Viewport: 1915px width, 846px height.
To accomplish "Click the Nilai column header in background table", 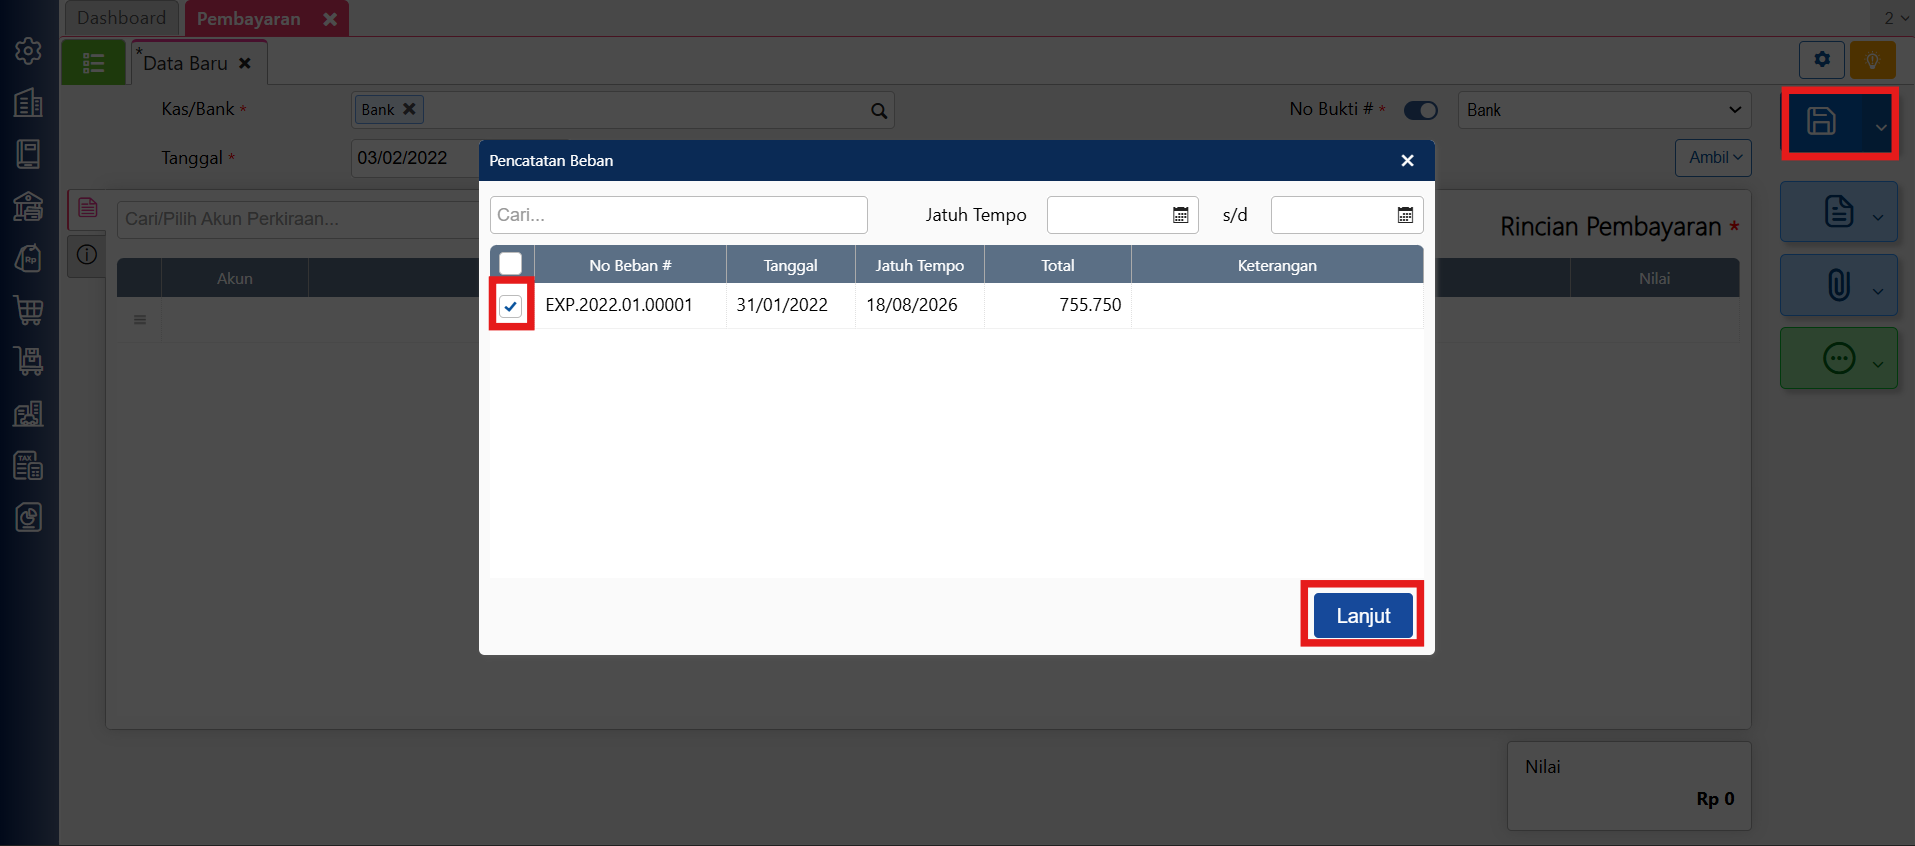I will click(1655, 278).
